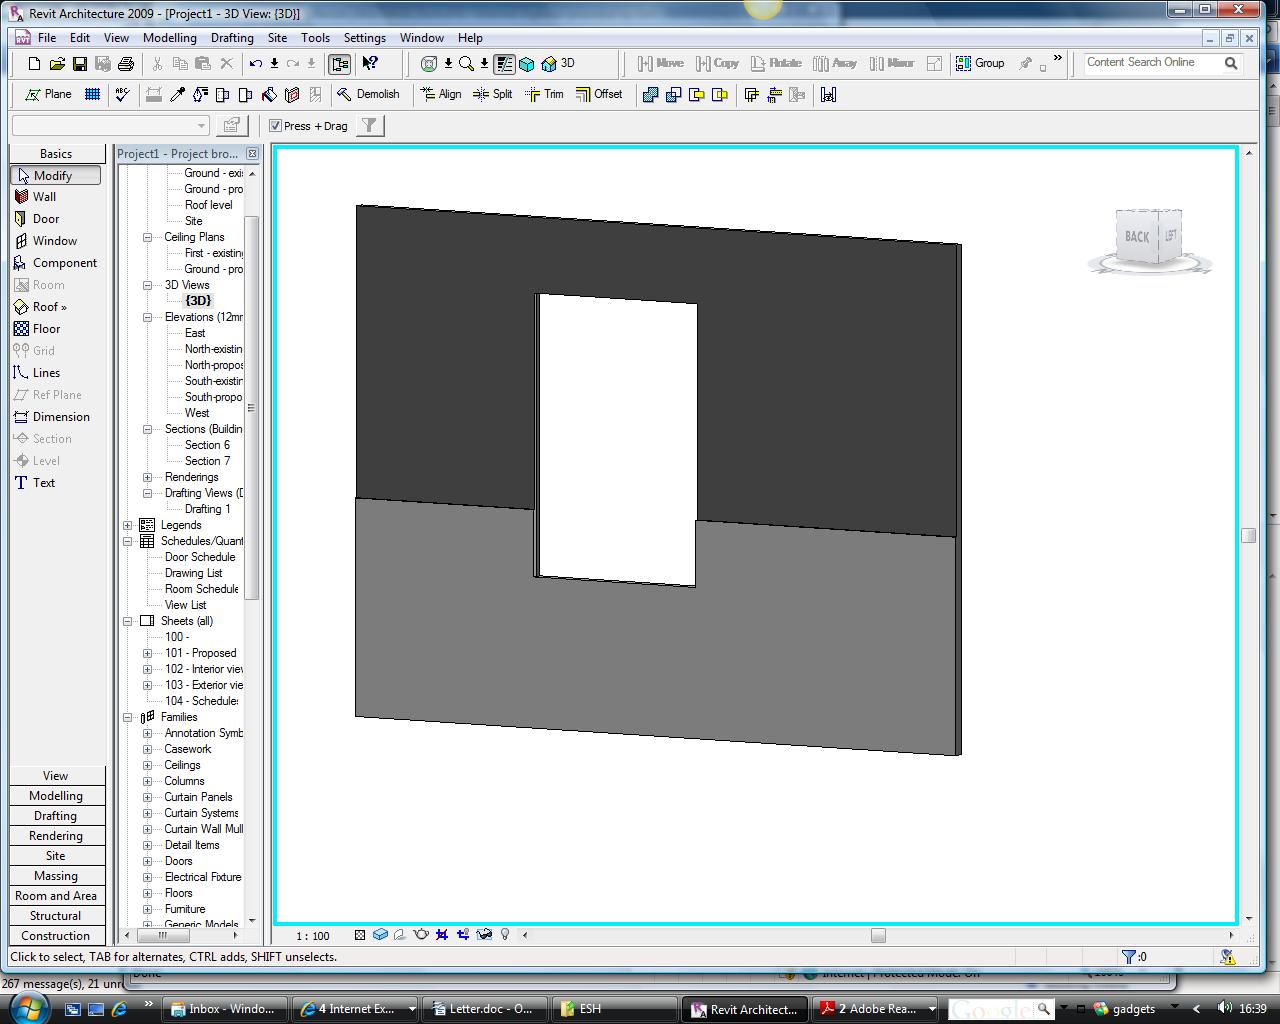
Task: Open the Door Schedule view
Action: click(x=200, y=557)
